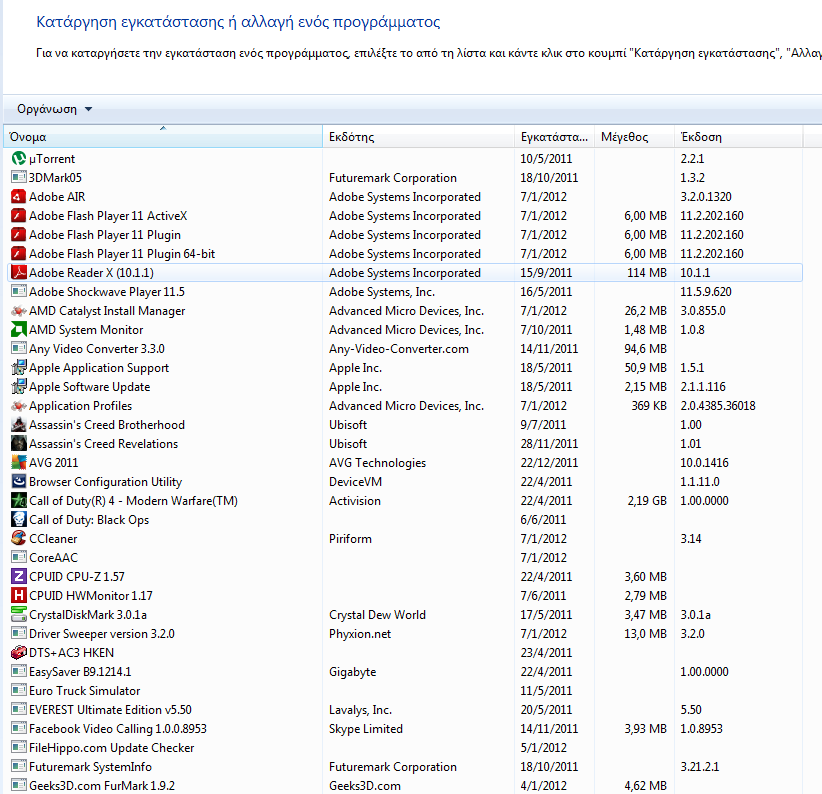Click the CPUID HWMonitor icon
822x794 pixels.
(x=19, y=595)
